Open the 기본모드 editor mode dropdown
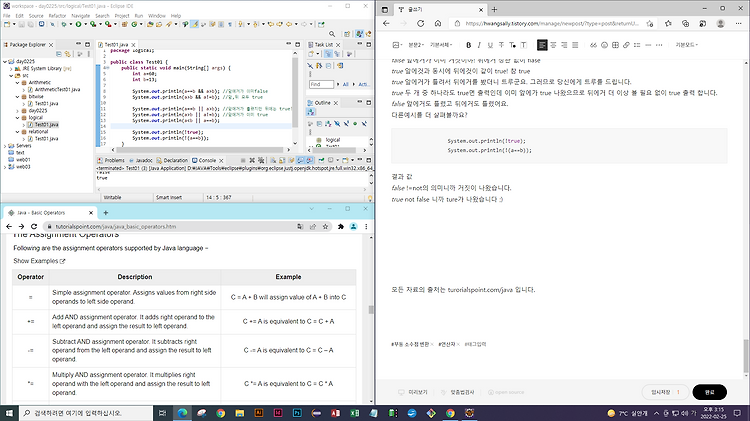750x421 pixels. point(687,45)
